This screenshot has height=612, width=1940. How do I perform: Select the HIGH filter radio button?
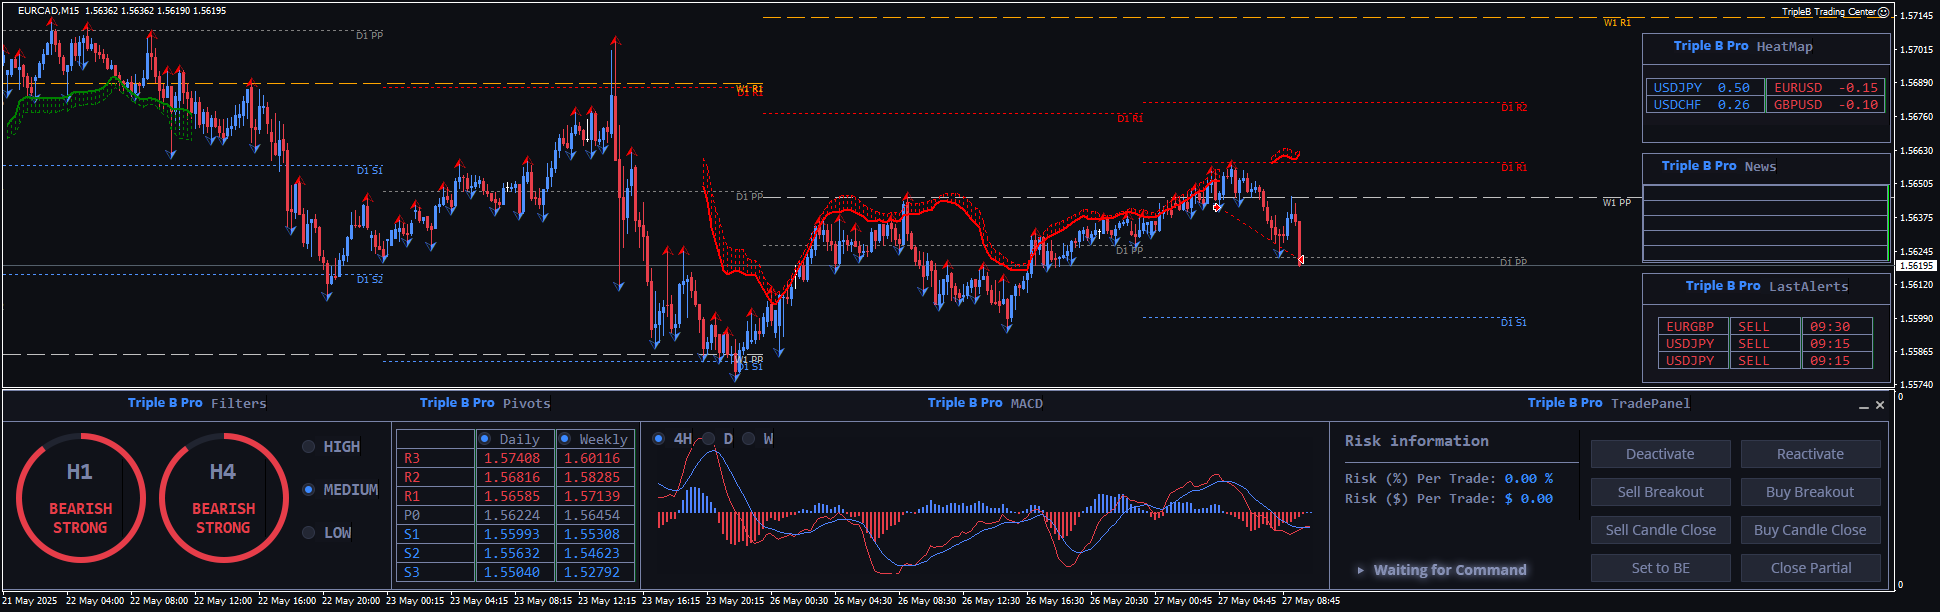309,447
